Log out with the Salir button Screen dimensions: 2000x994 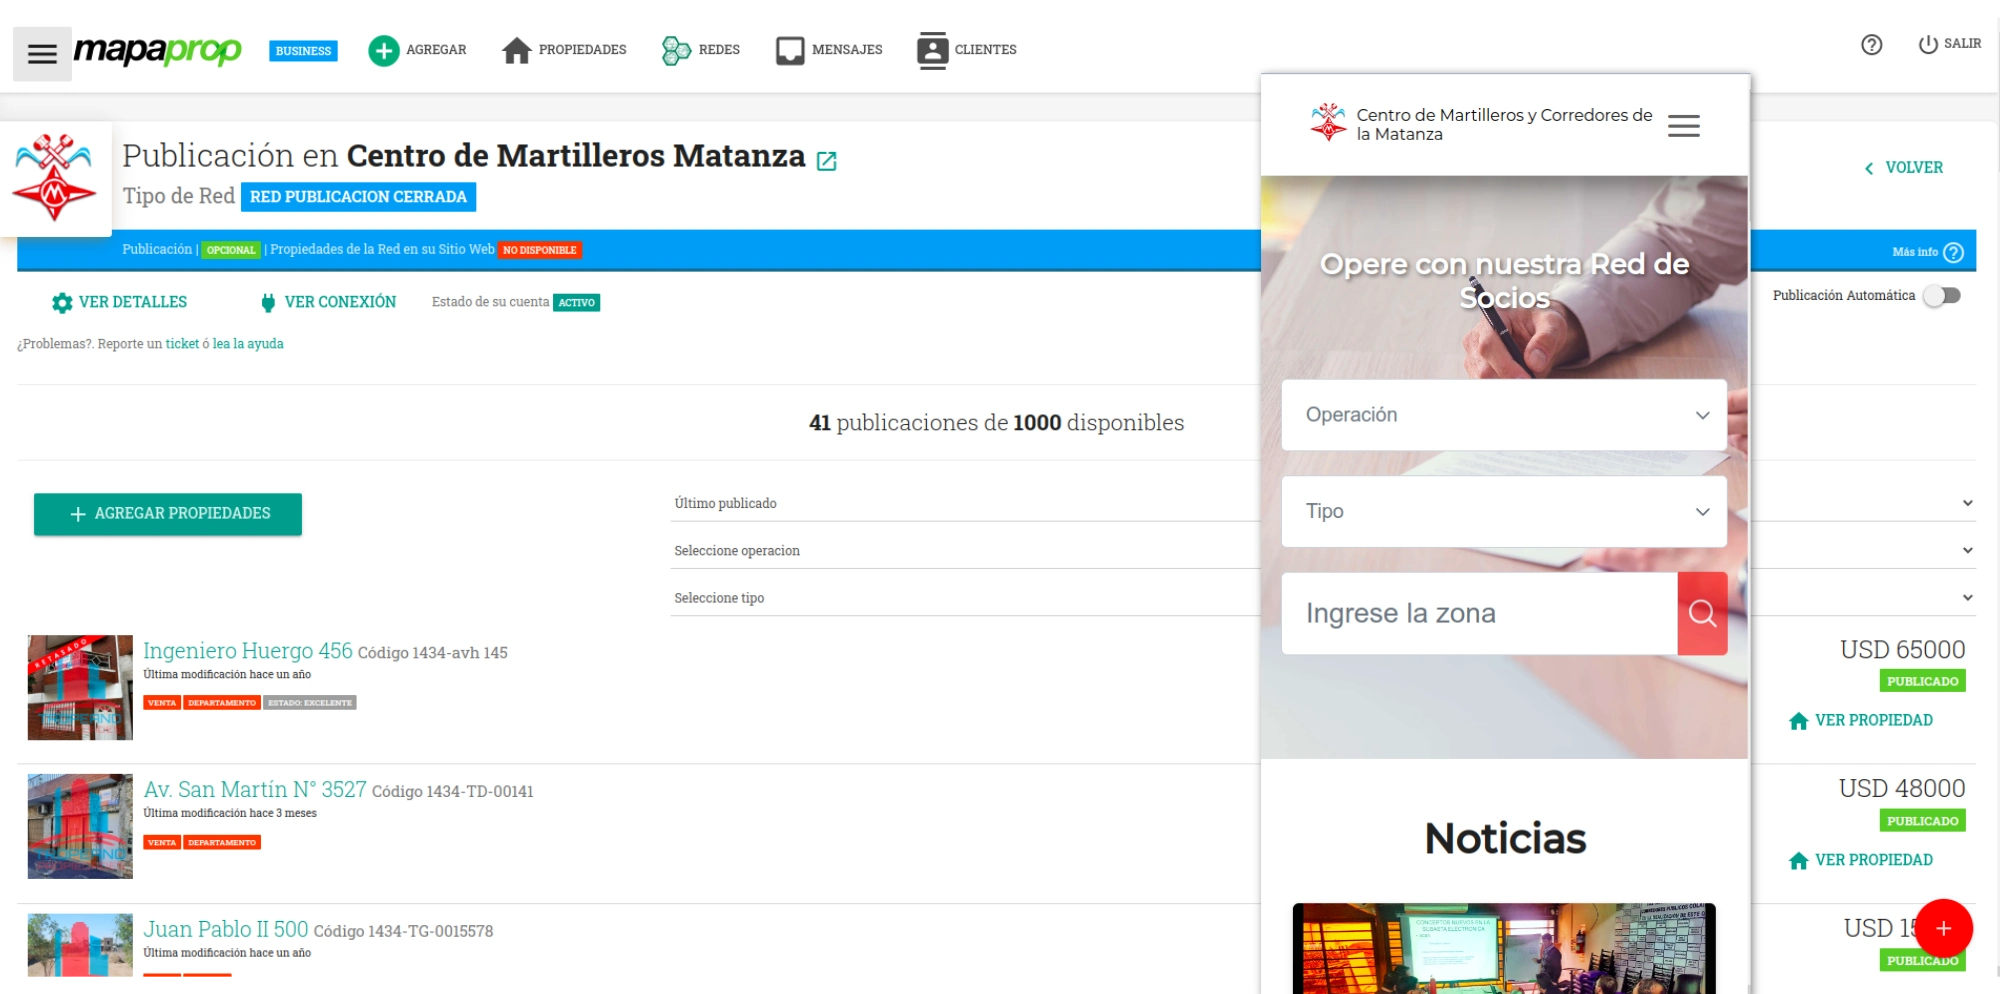point(1949,44)
